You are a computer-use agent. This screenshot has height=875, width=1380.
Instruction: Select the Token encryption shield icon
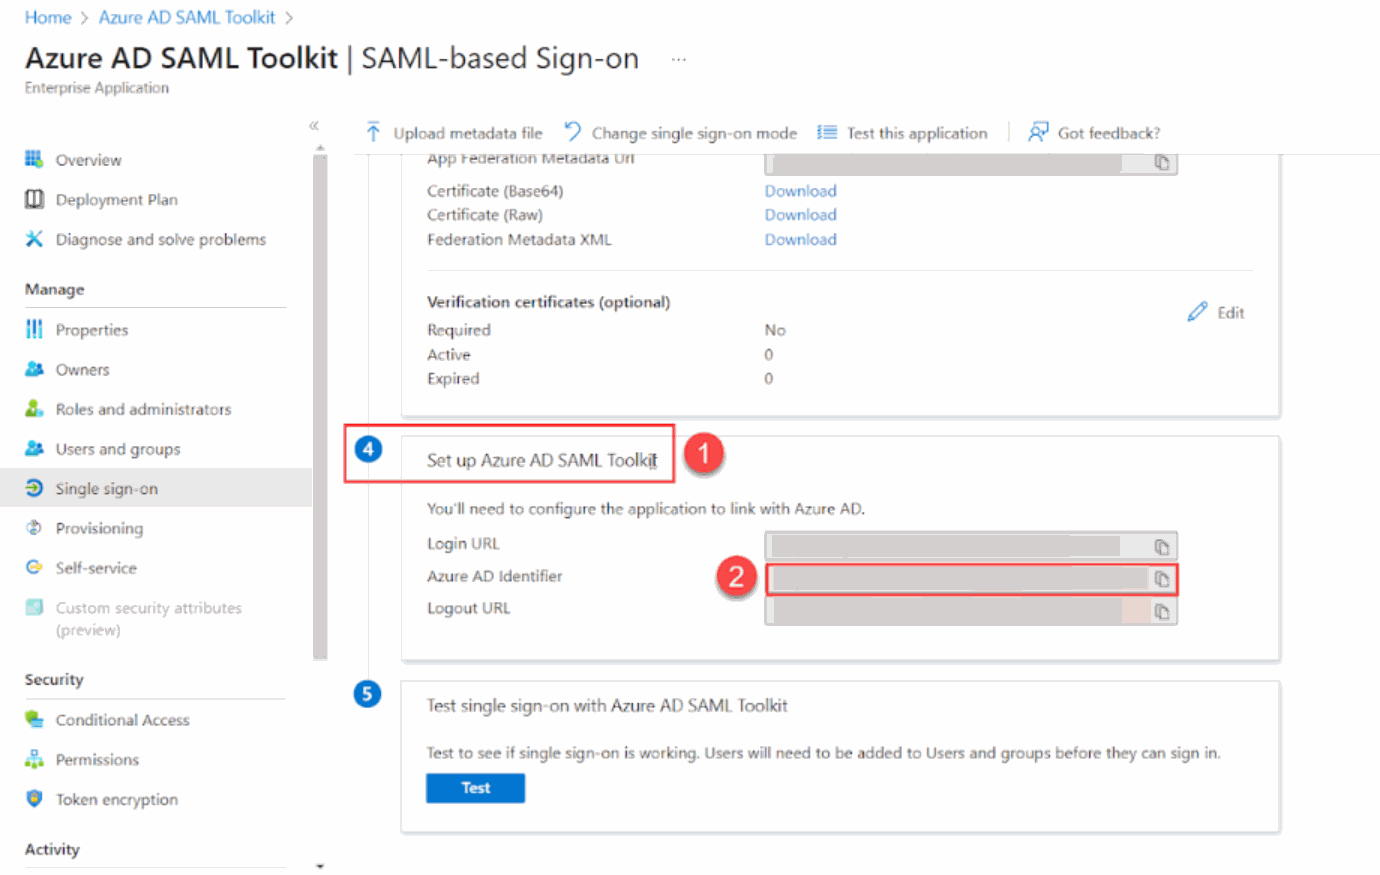click(x=35, y=799)
